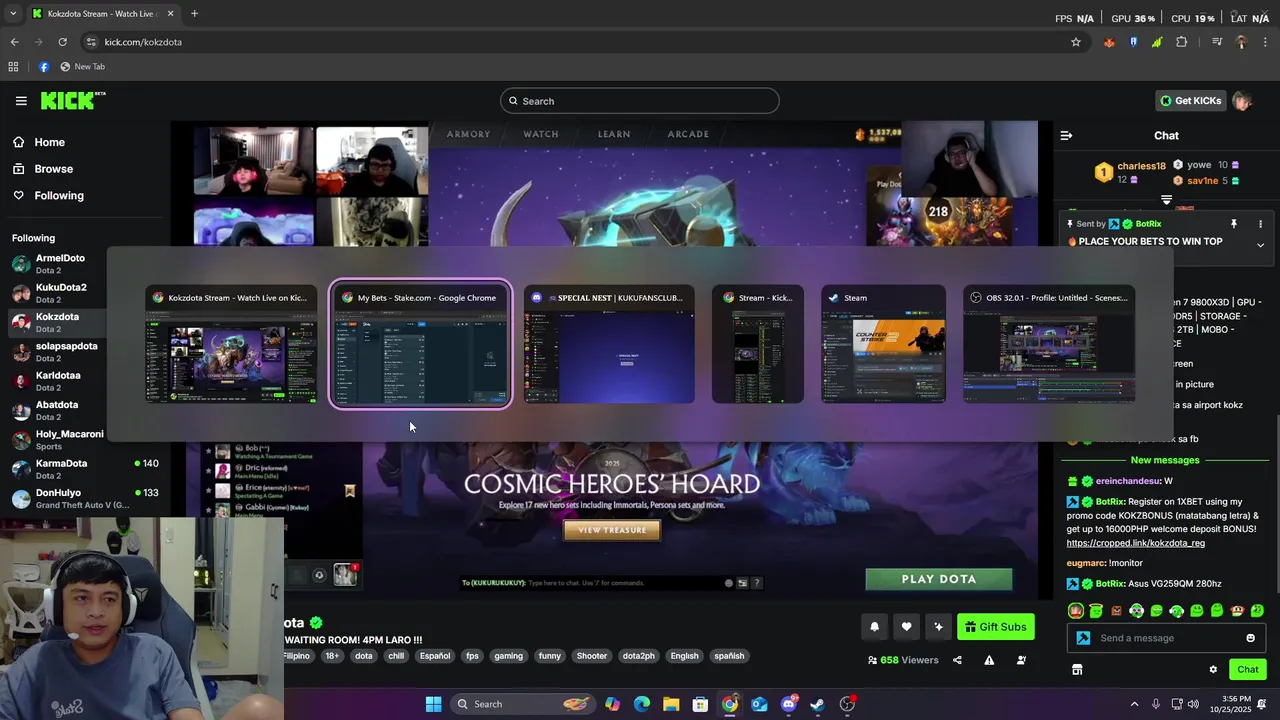Open KarmaDota channel in Following list
Viewport: 1280px width, 720px height.
tap(85, 469)
